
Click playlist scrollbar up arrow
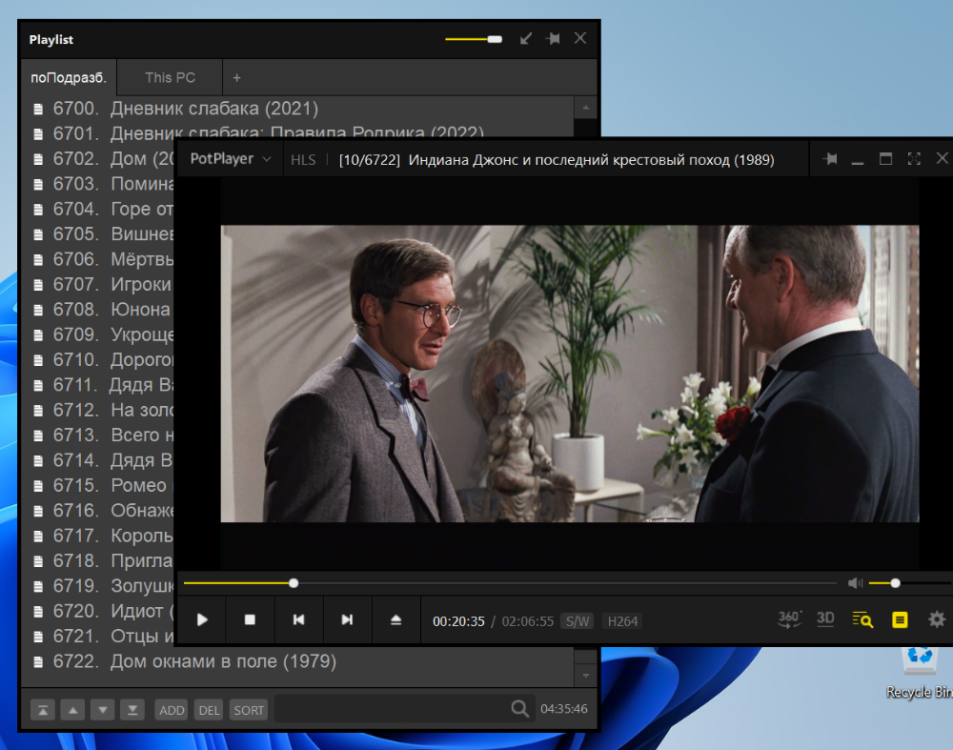(x=586, y=108)
